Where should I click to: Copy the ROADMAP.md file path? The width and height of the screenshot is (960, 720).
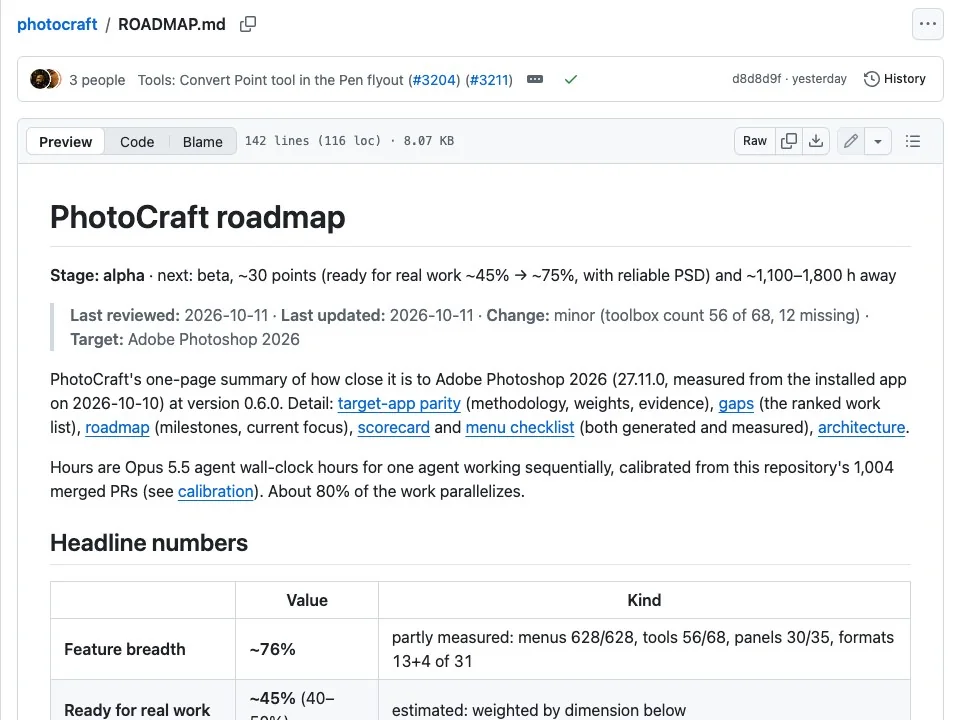pyautogui.click(x=248, y=24)
